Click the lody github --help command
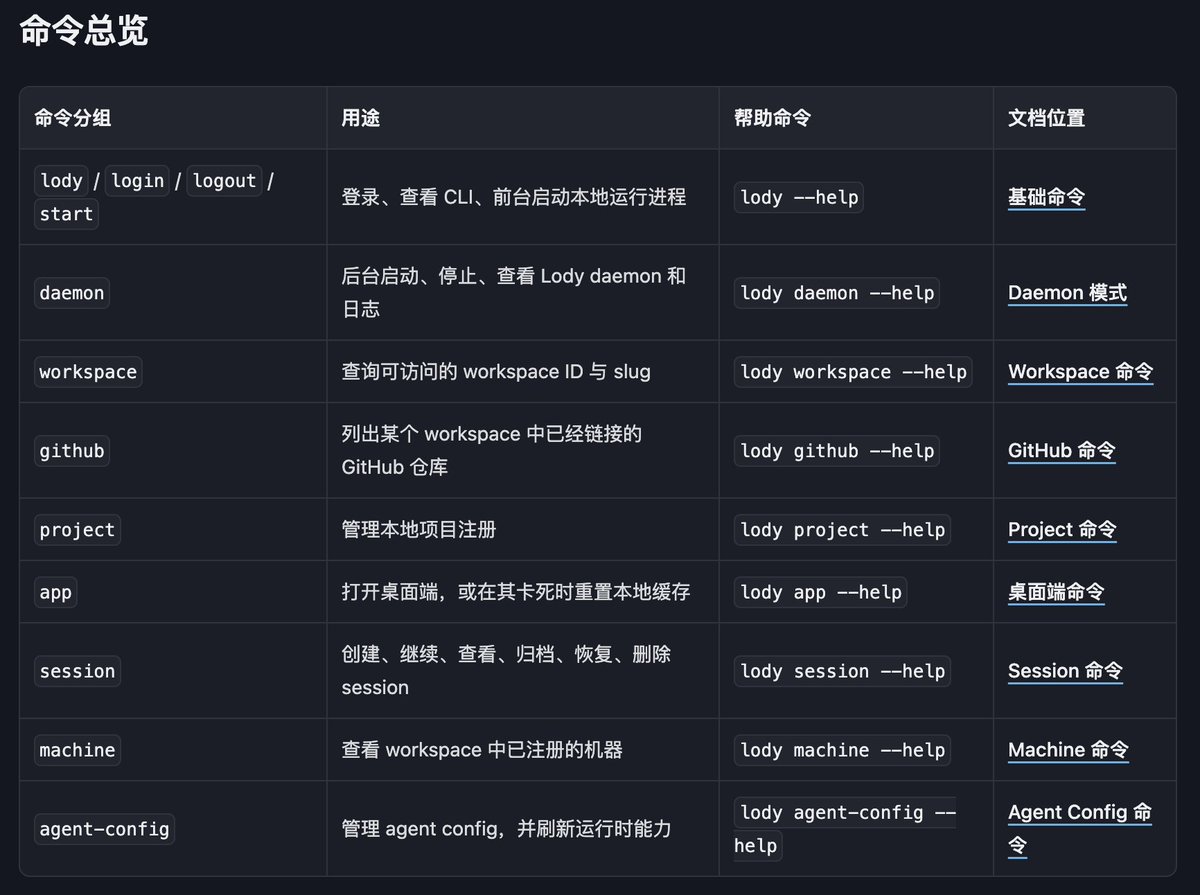The image size is (1200, 895). coord(837,451)
